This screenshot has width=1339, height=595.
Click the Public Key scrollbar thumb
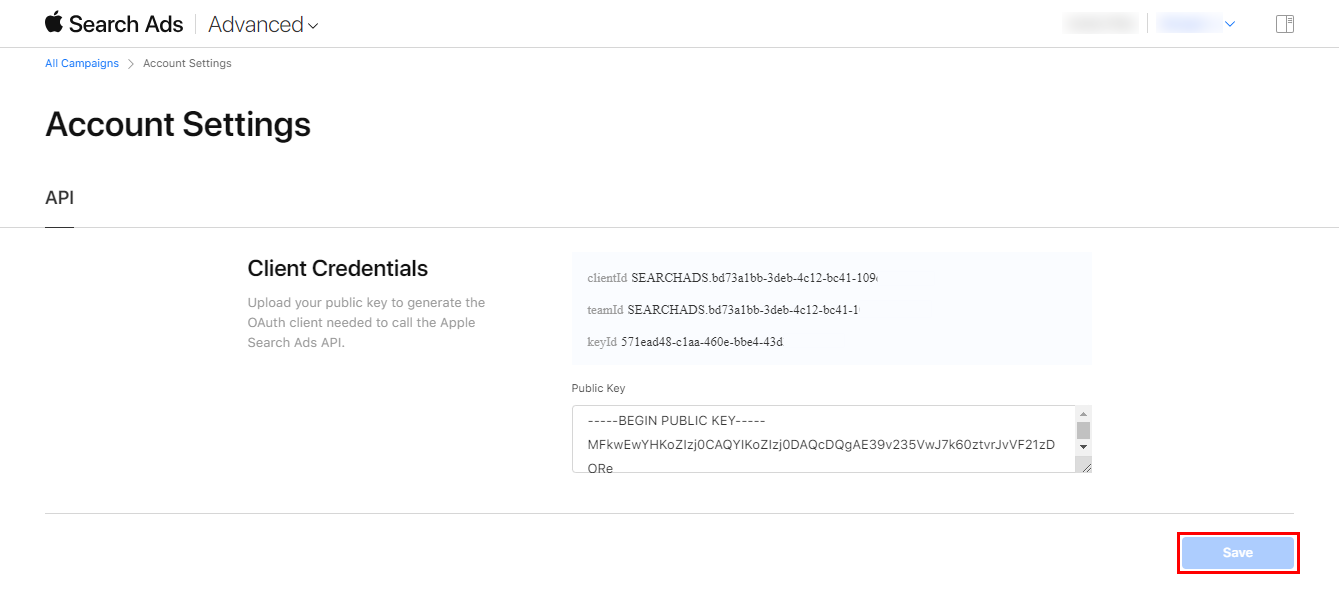tap(1083, 430)
